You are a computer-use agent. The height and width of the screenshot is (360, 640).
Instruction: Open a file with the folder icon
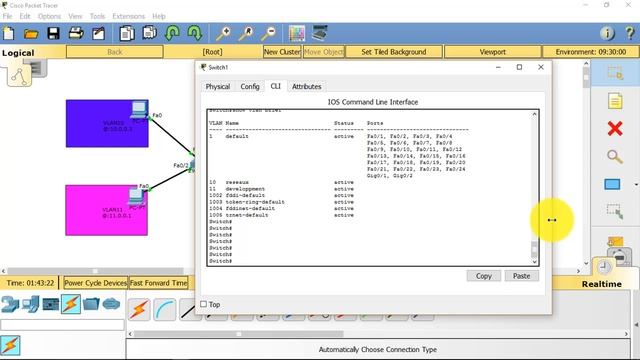click(31, 33)
